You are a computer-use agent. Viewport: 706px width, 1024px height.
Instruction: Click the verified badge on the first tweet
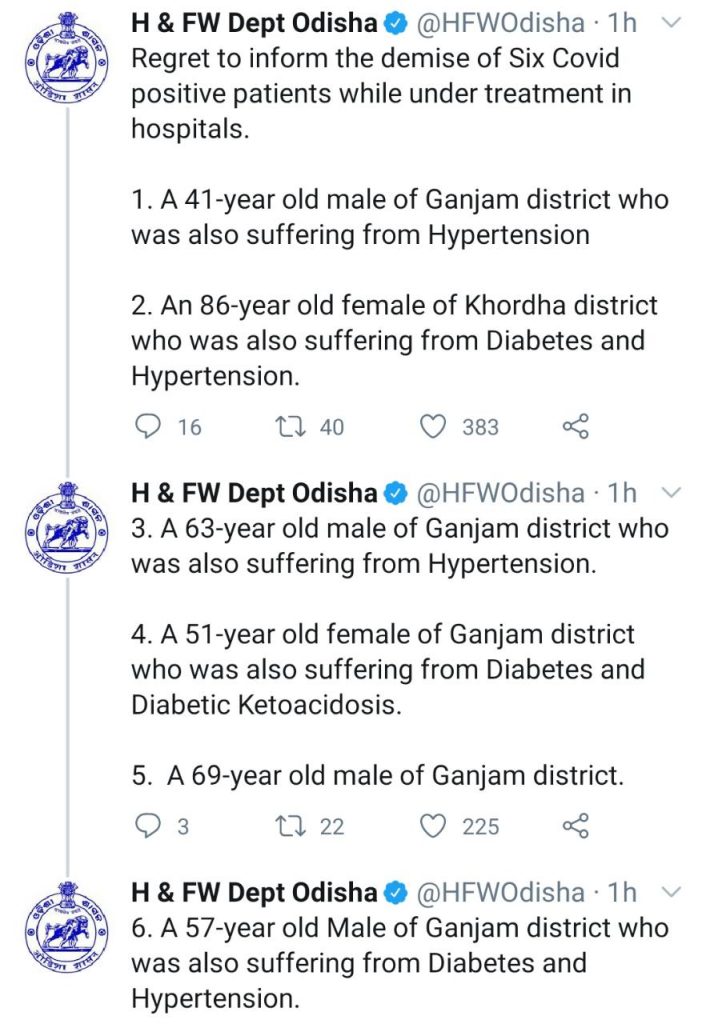click(x=396, y=24)
